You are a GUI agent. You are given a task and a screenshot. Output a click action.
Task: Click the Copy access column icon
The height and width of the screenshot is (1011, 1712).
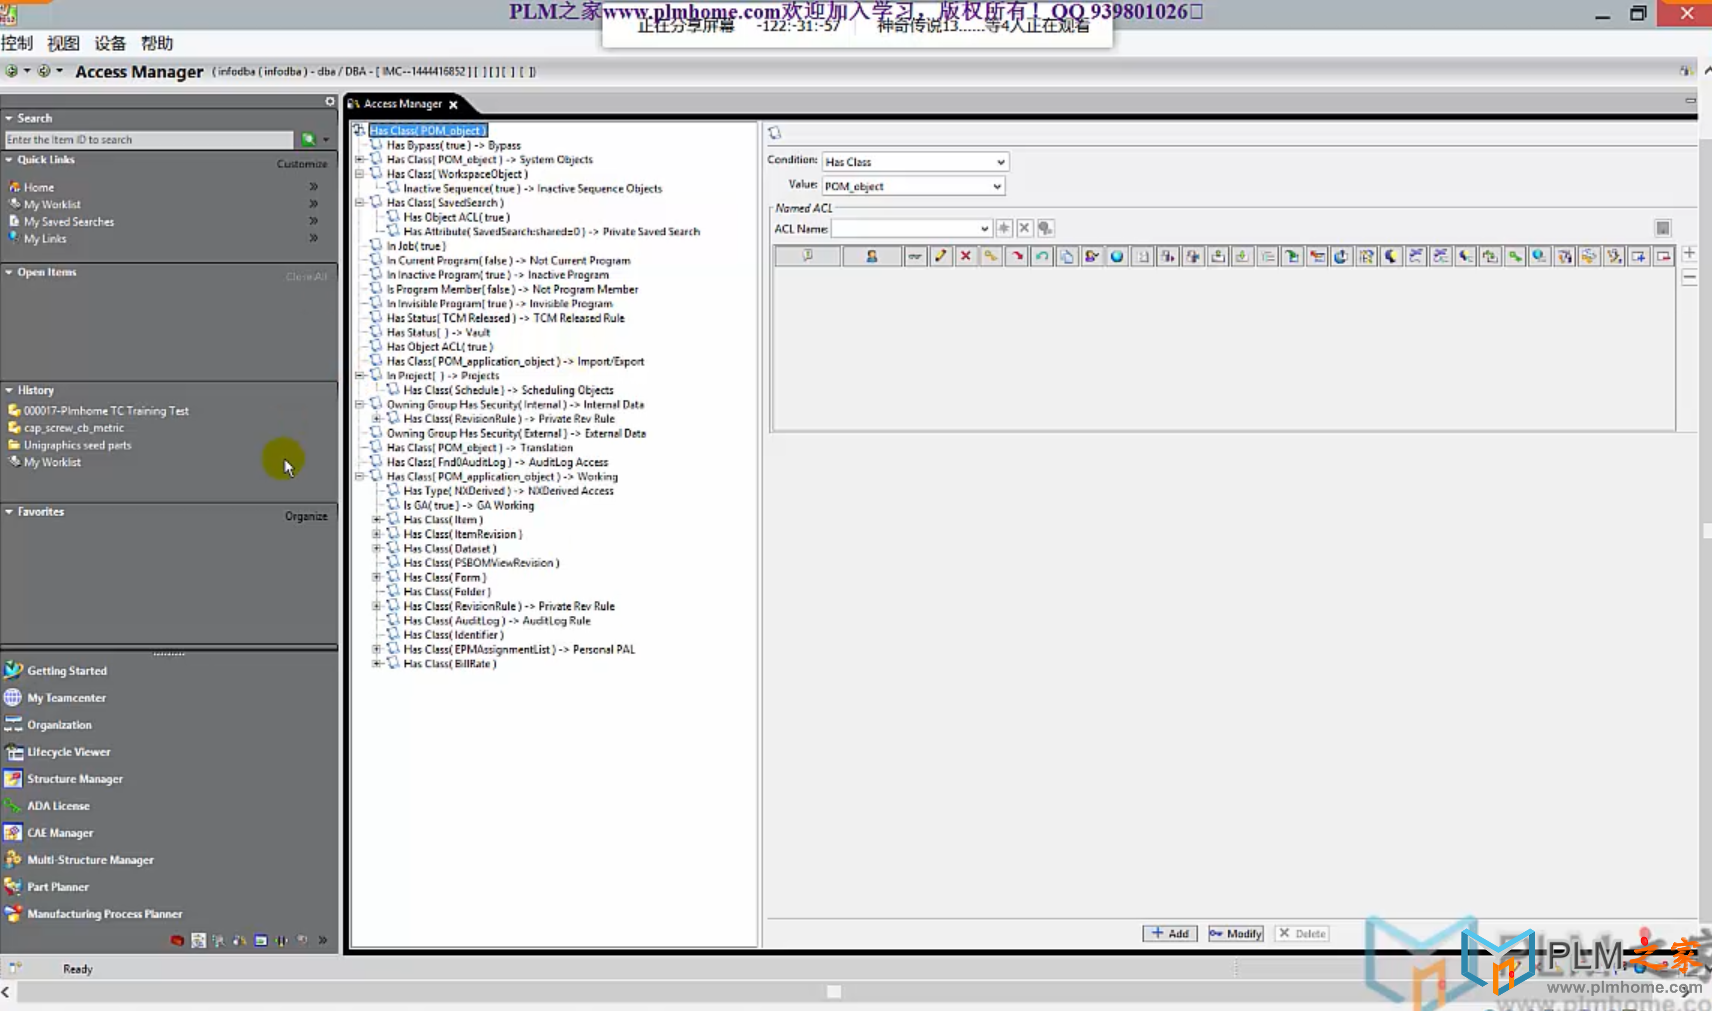pos(1066,257)
